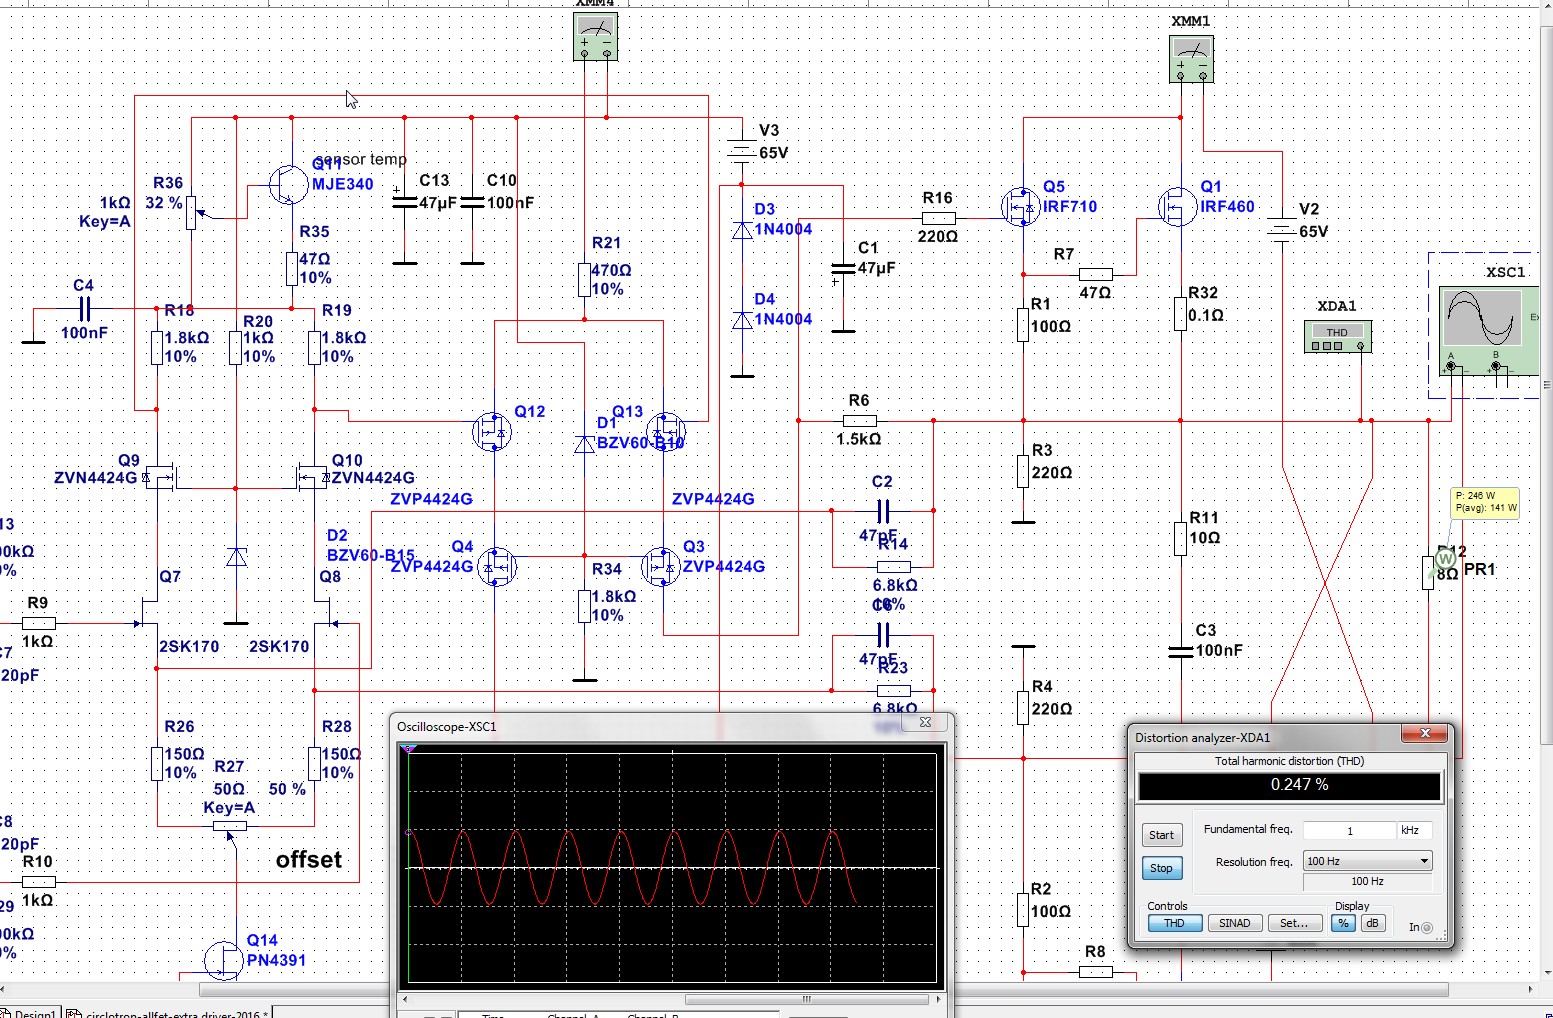Screen dimensions: 1553x1018
Task: Select the C3 100nF capacitor symbol
Action: click(1181, 650)
